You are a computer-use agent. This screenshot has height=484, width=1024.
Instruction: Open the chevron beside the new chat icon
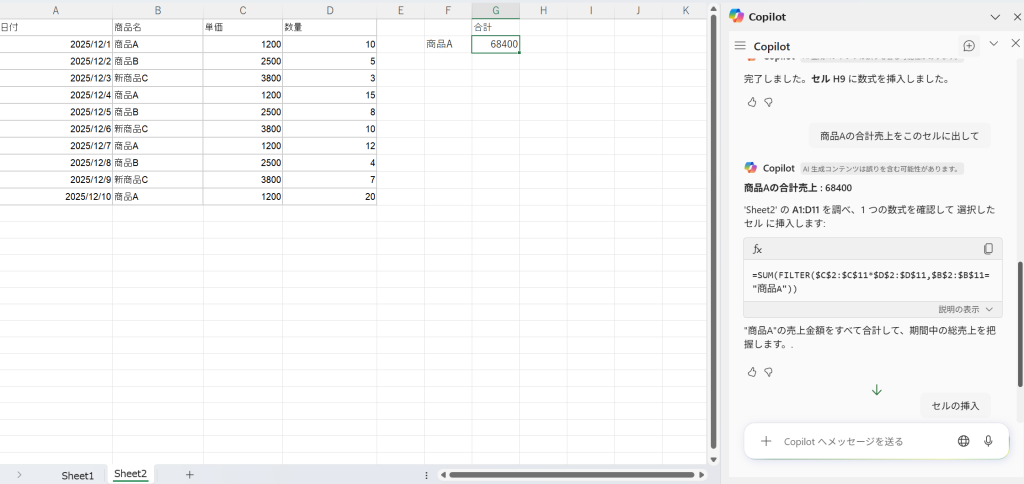993,45
